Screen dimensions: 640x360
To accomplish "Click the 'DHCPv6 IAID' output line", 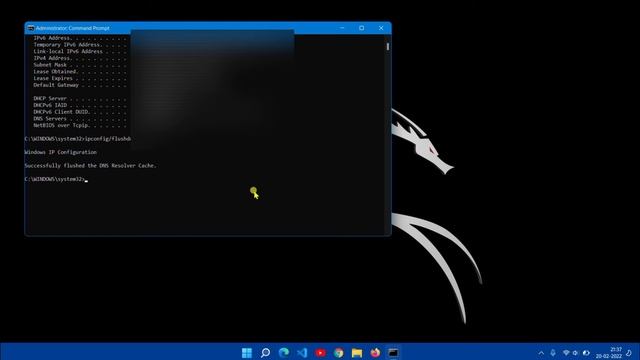I will pyautogui.click(x=80, y=105).
